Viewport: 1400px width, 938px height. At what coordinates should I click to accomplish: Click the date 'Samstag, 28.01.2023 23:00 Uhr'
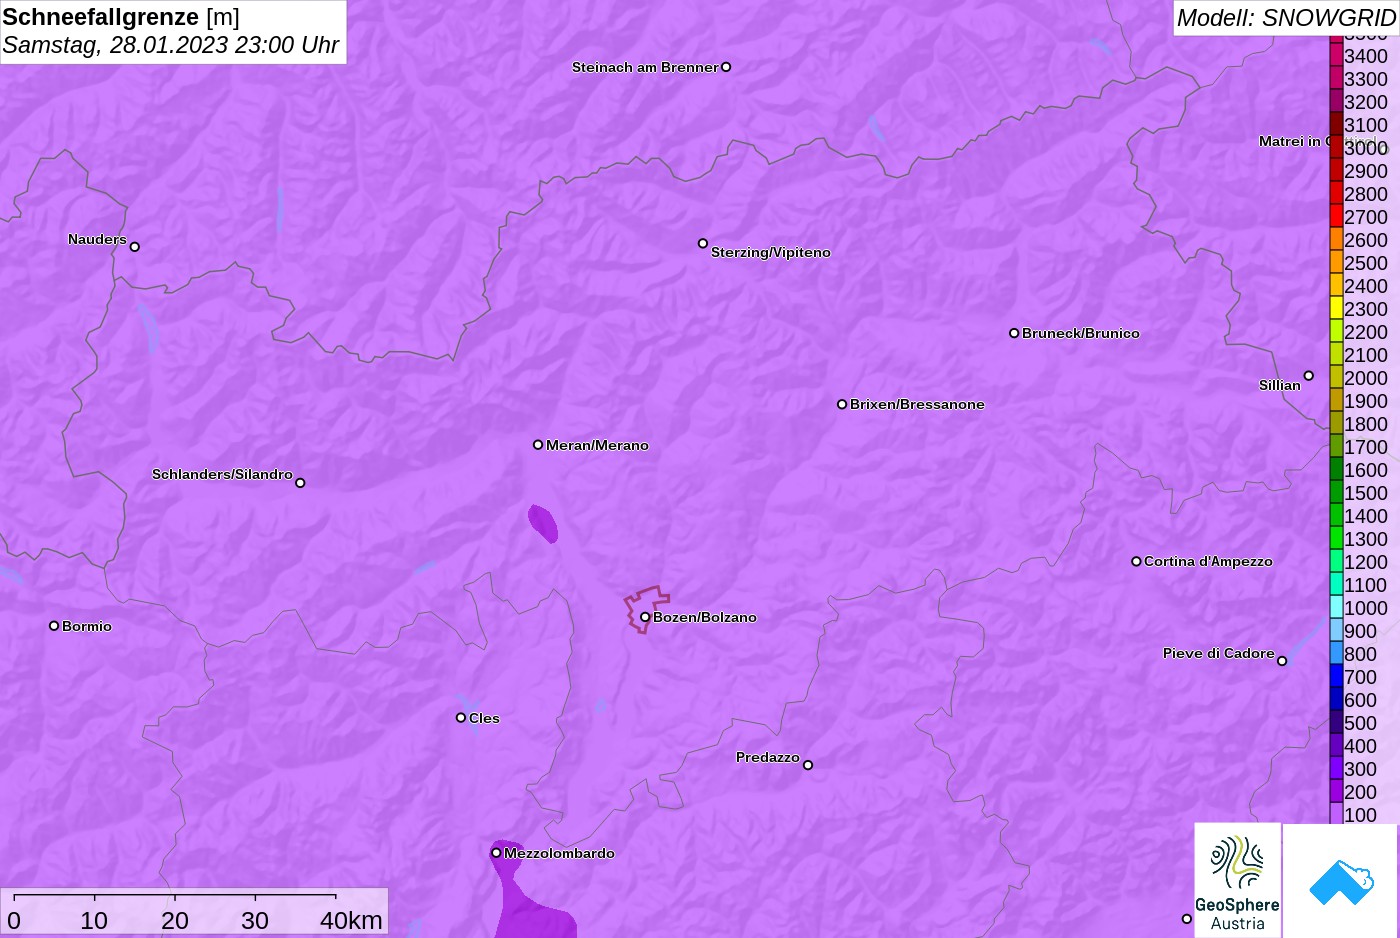171,45
